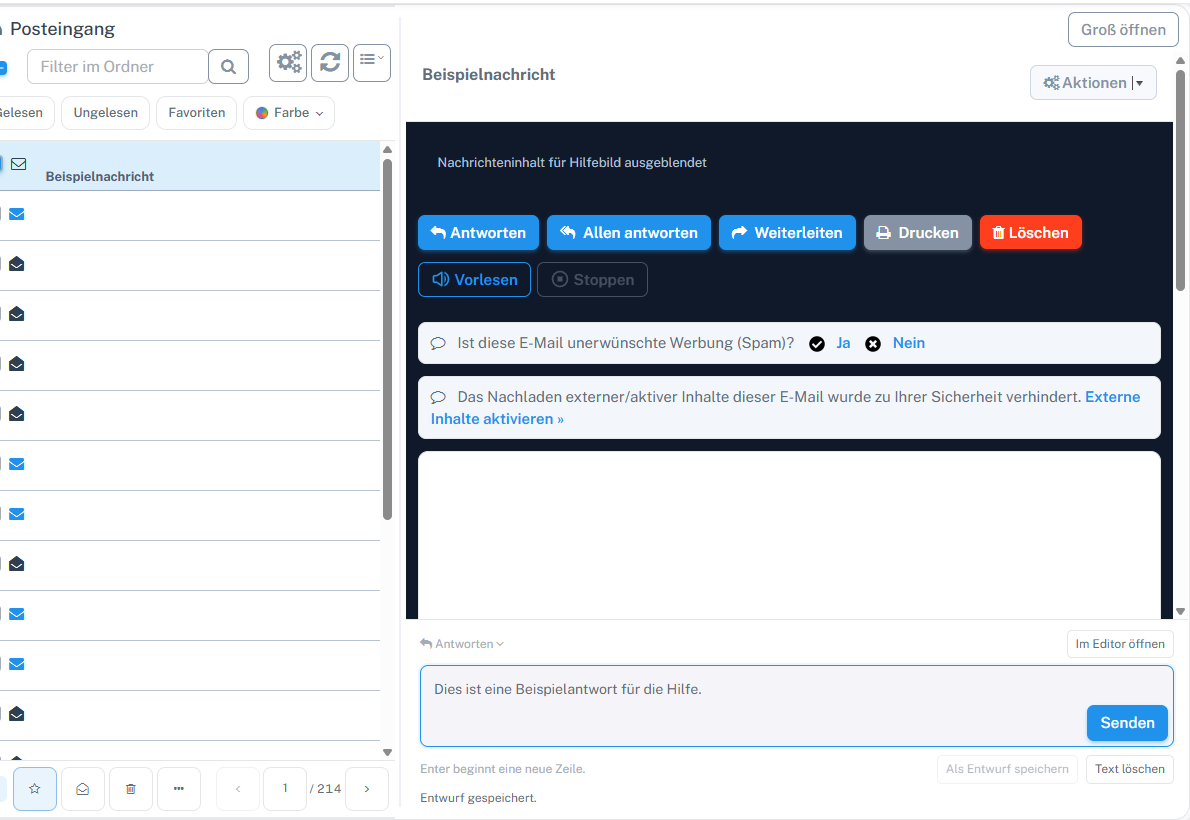Choose Ja to mark the email as spam

(843, 343)
